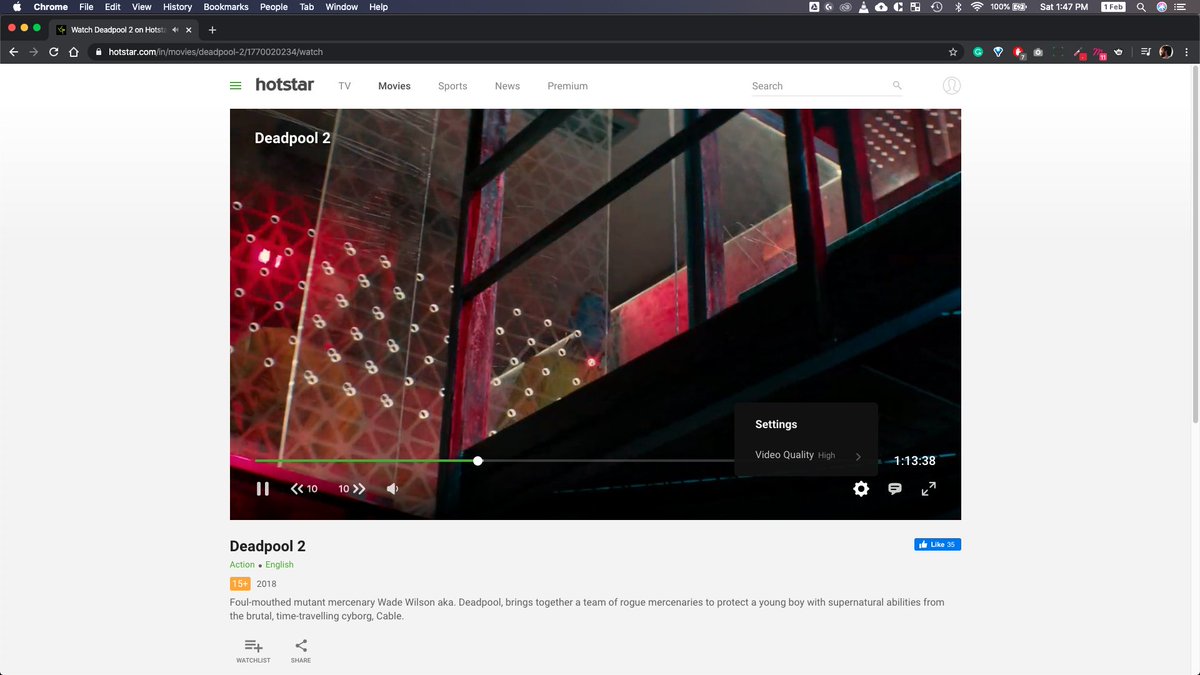This screenshot has height=675, width=1200.
Task: Close the Deadpool 2 tab
Action: point(189,30)
